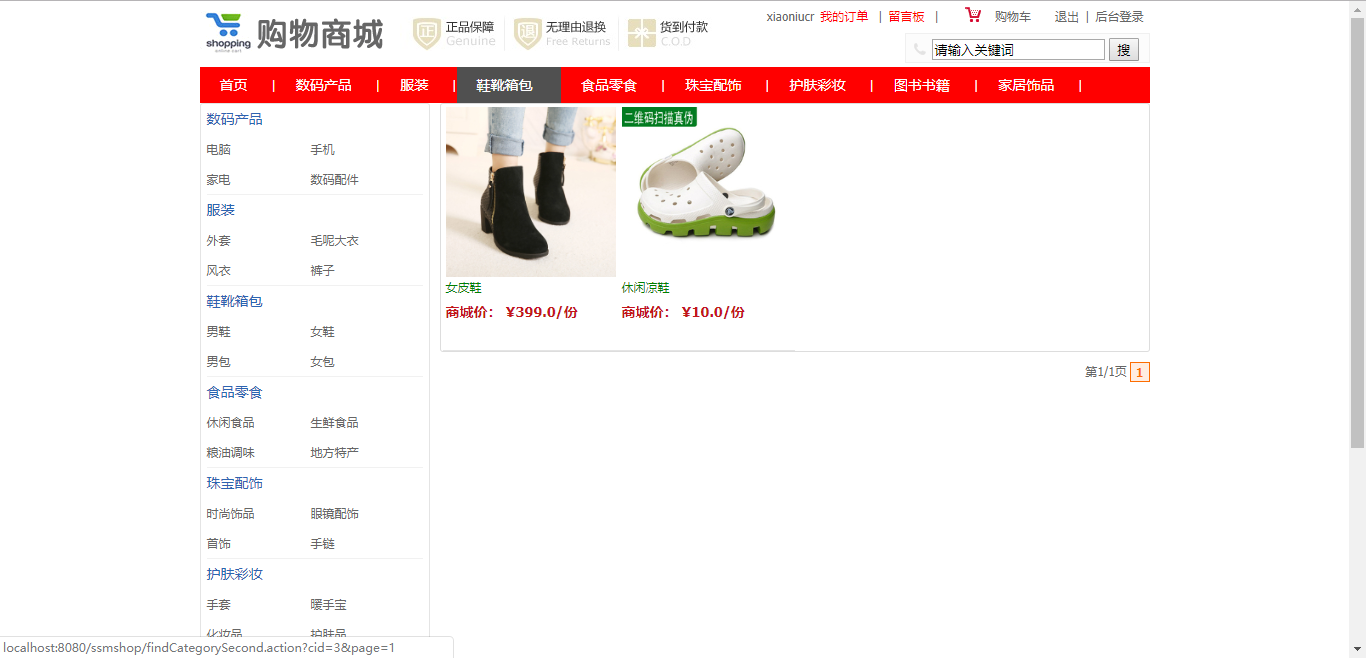The height and width of the screenshot is (658, 1366).
Task: Click the 无理由退换 Free Returns icon
Action: [528, 33]
